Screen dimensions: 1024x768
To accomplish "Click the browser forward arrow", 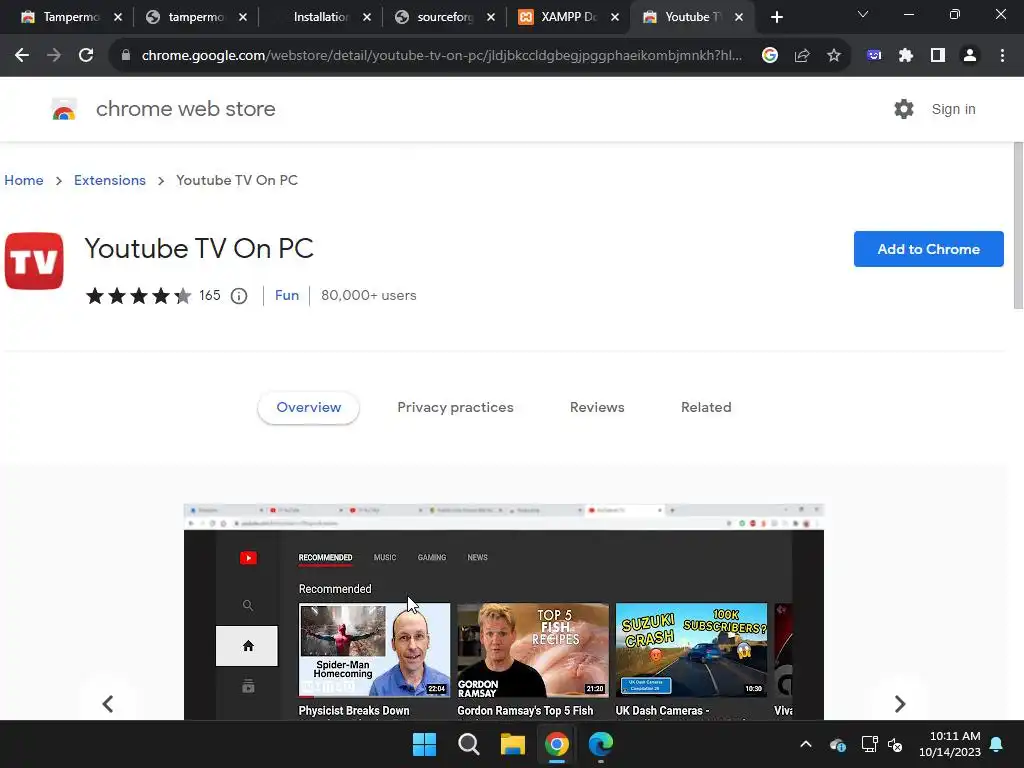I will [54, 56].
